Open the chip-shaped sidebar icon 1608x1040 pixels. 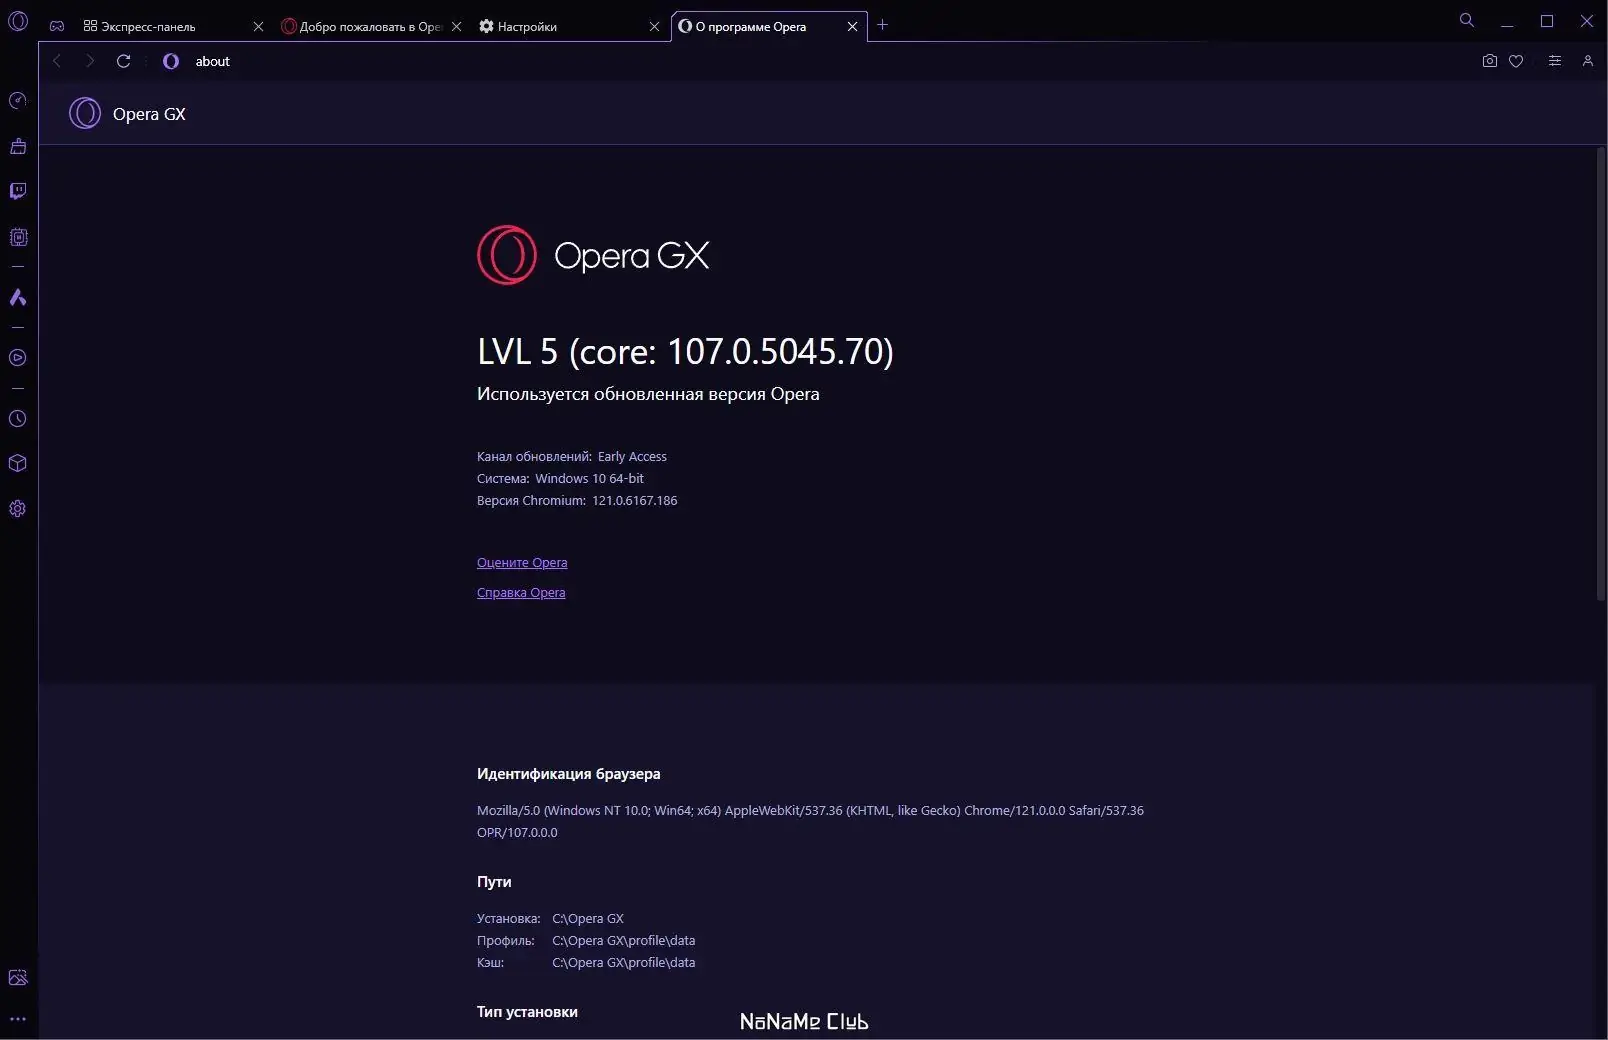[x=18, y=237]
